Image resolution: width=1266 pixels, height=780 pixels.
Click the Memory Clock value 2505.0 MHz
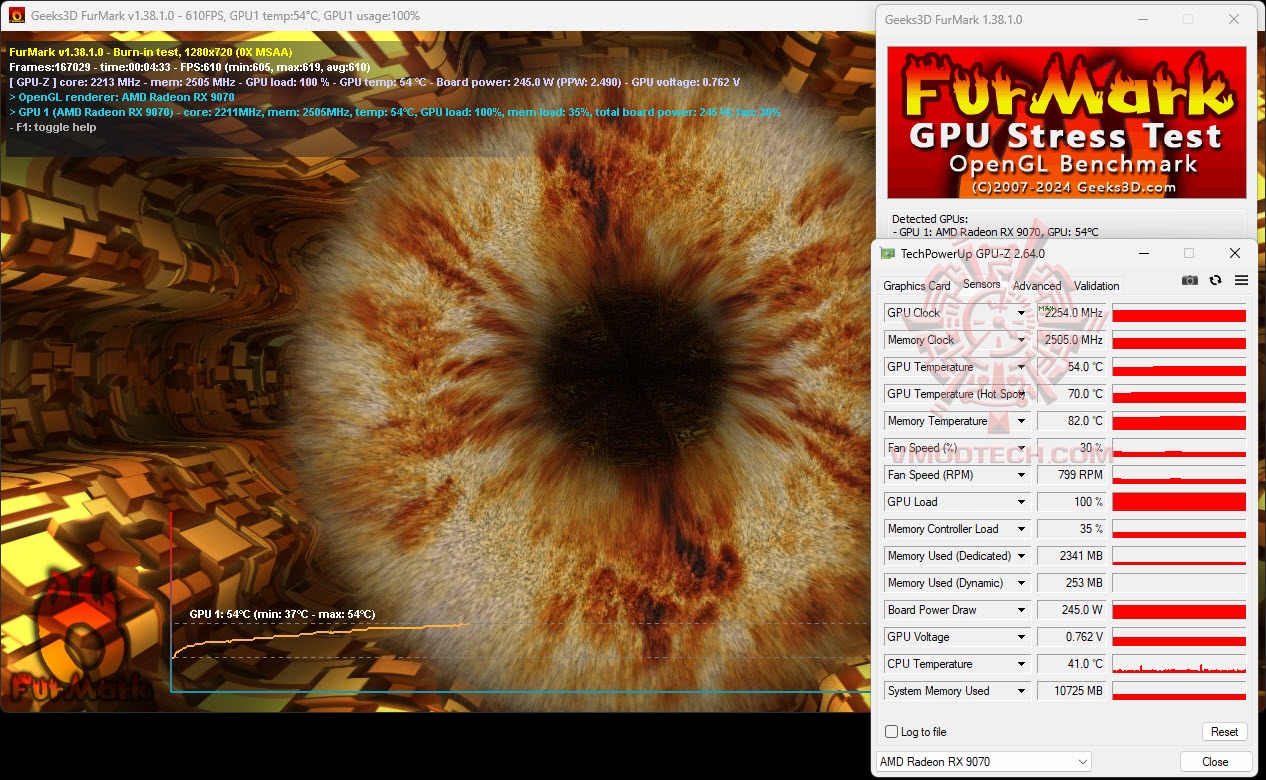point(1071,340)
